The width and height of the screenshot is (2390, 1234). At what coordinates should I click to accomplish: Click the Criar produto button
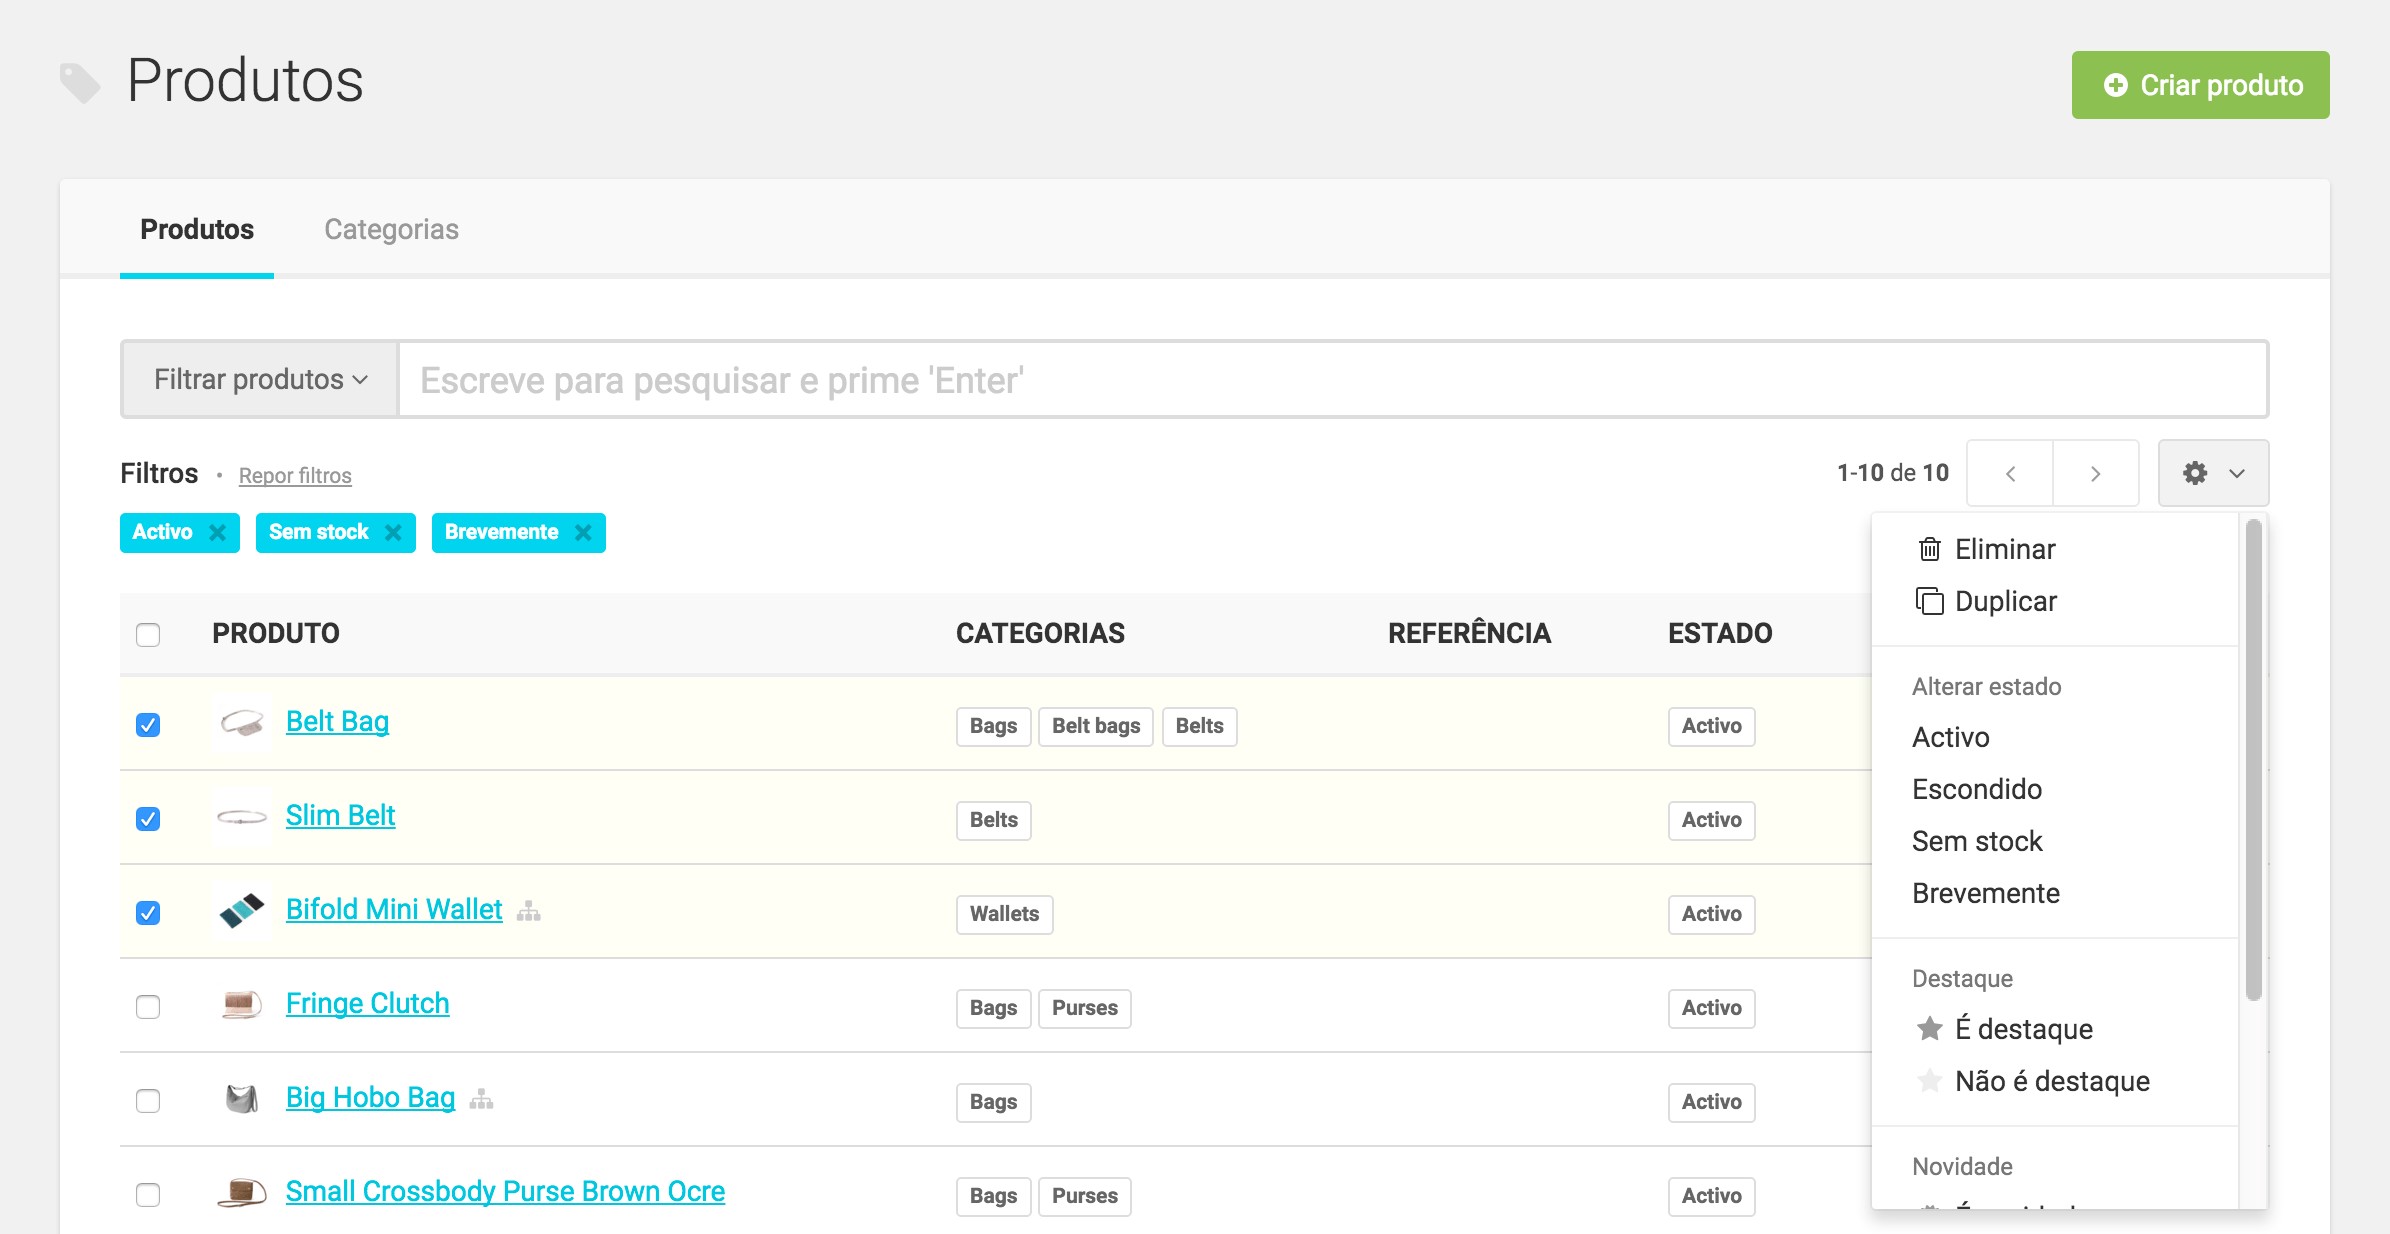point(2200,85)
